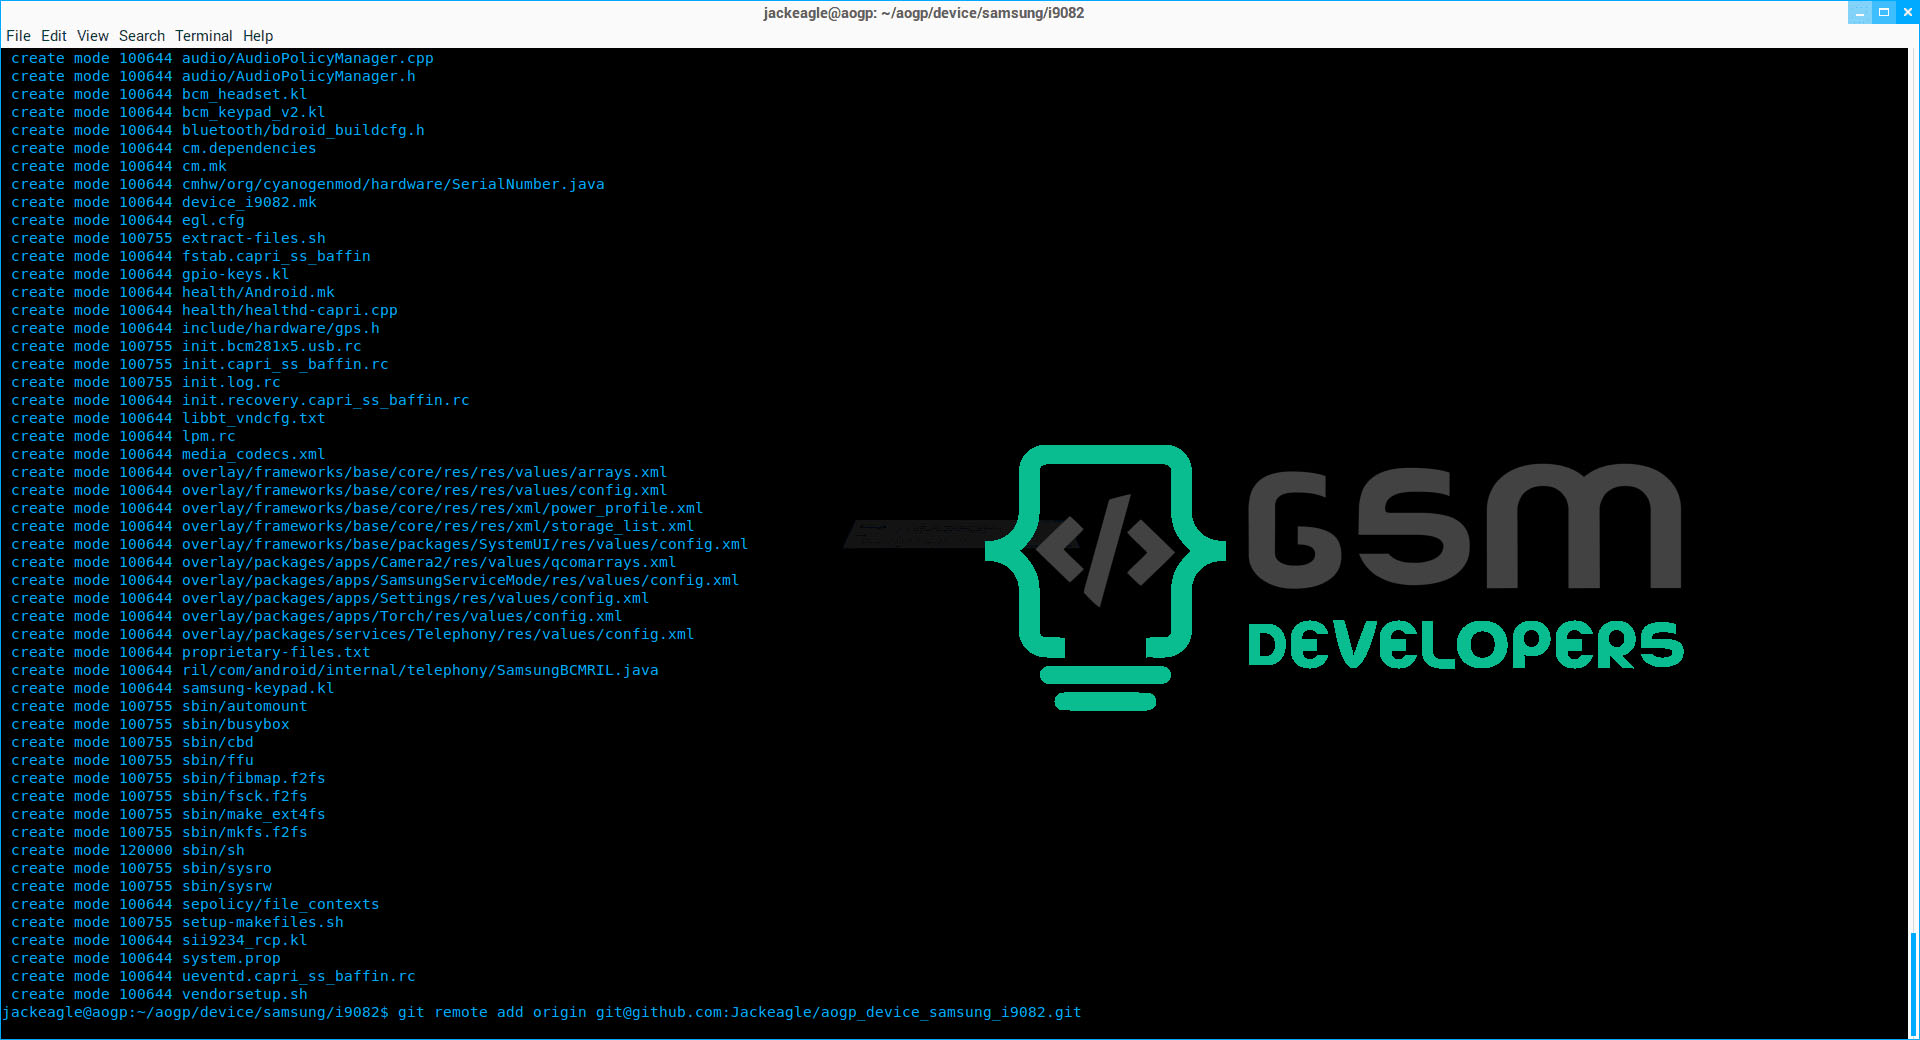The height and width of the screenshot is (1040, 1920).
Task: Open the View menu
Action: [93, 36]
